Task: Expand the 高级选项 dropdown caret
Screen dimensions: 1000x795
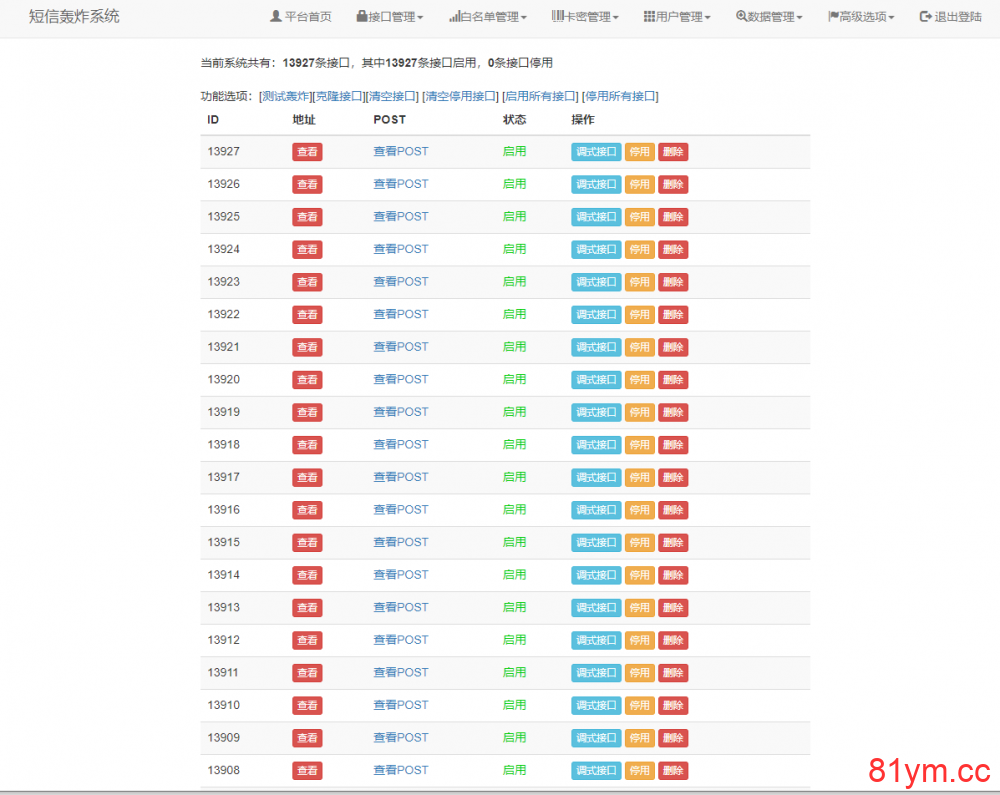Action: coord(891,18)
